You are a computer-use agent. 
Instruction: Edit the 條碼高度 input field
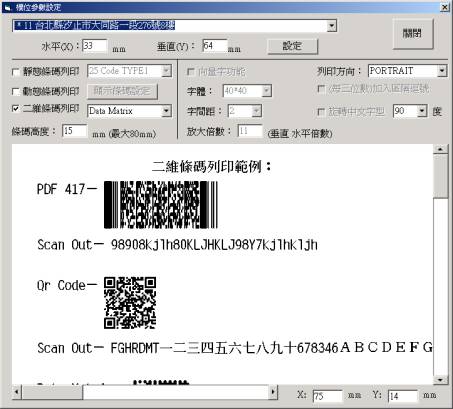click(75, 131)
